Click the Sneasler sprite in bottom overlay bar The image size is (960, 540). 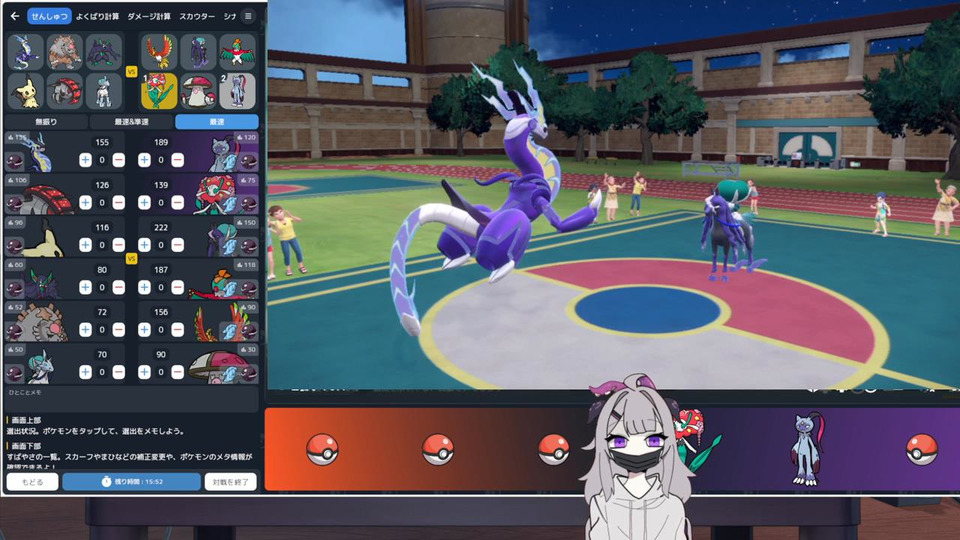(x=808, y=449)
